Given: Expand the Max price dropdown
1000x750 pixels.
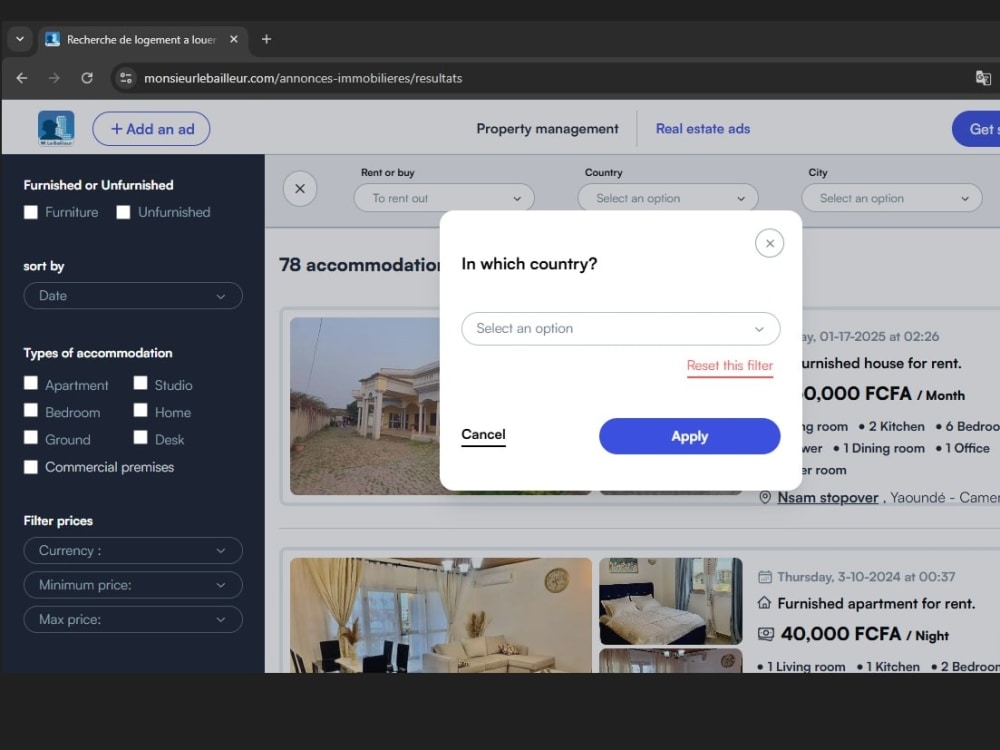Looking at the screenshot, I should click(x=133, y=619).
